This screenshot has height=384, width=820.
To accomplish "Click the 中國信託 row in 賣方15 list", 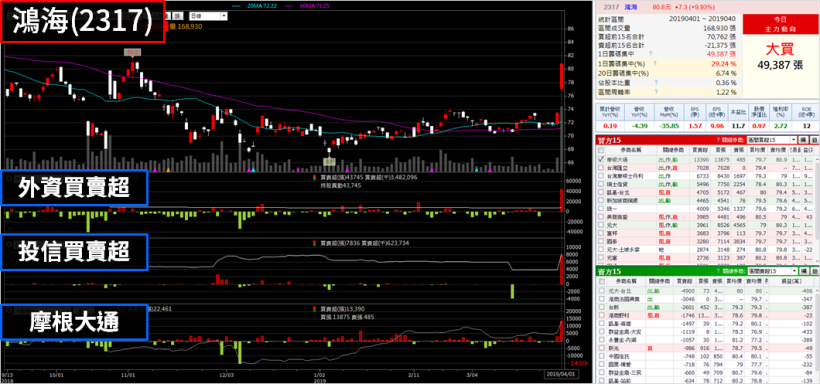I will pyautogui.click(x=705, y=356).
